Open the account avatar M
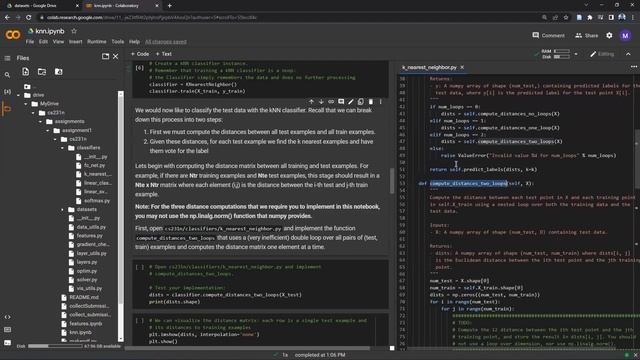 [625, 36]
